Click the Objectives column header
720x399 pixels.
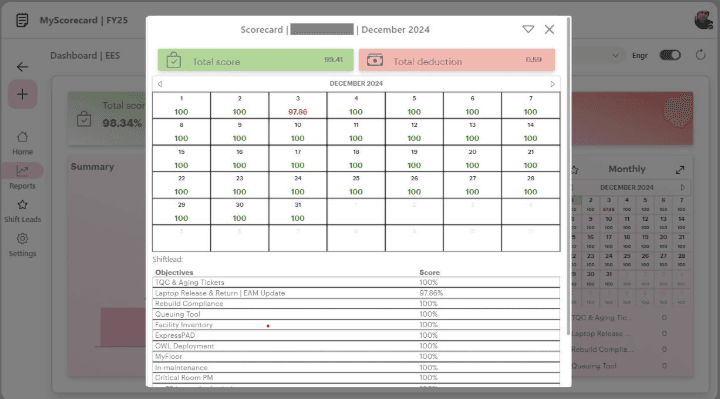pyautogui.click(x=174, y=272)
